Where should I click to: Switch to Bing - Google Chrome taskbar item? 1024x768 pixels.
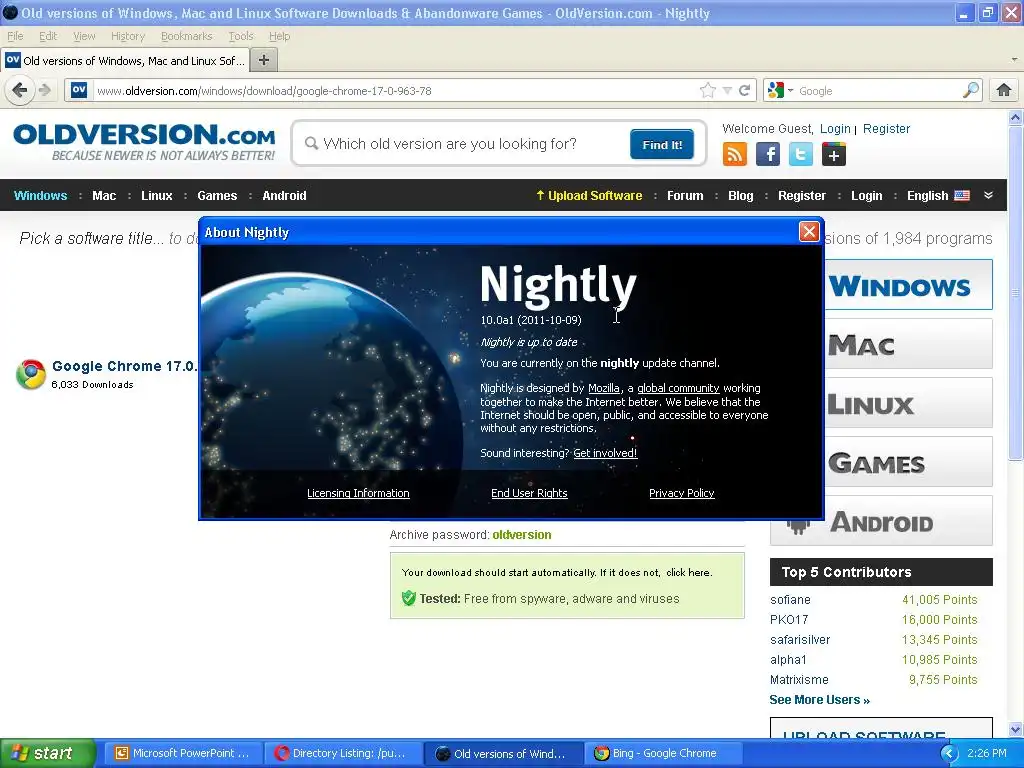coord(662,753)
